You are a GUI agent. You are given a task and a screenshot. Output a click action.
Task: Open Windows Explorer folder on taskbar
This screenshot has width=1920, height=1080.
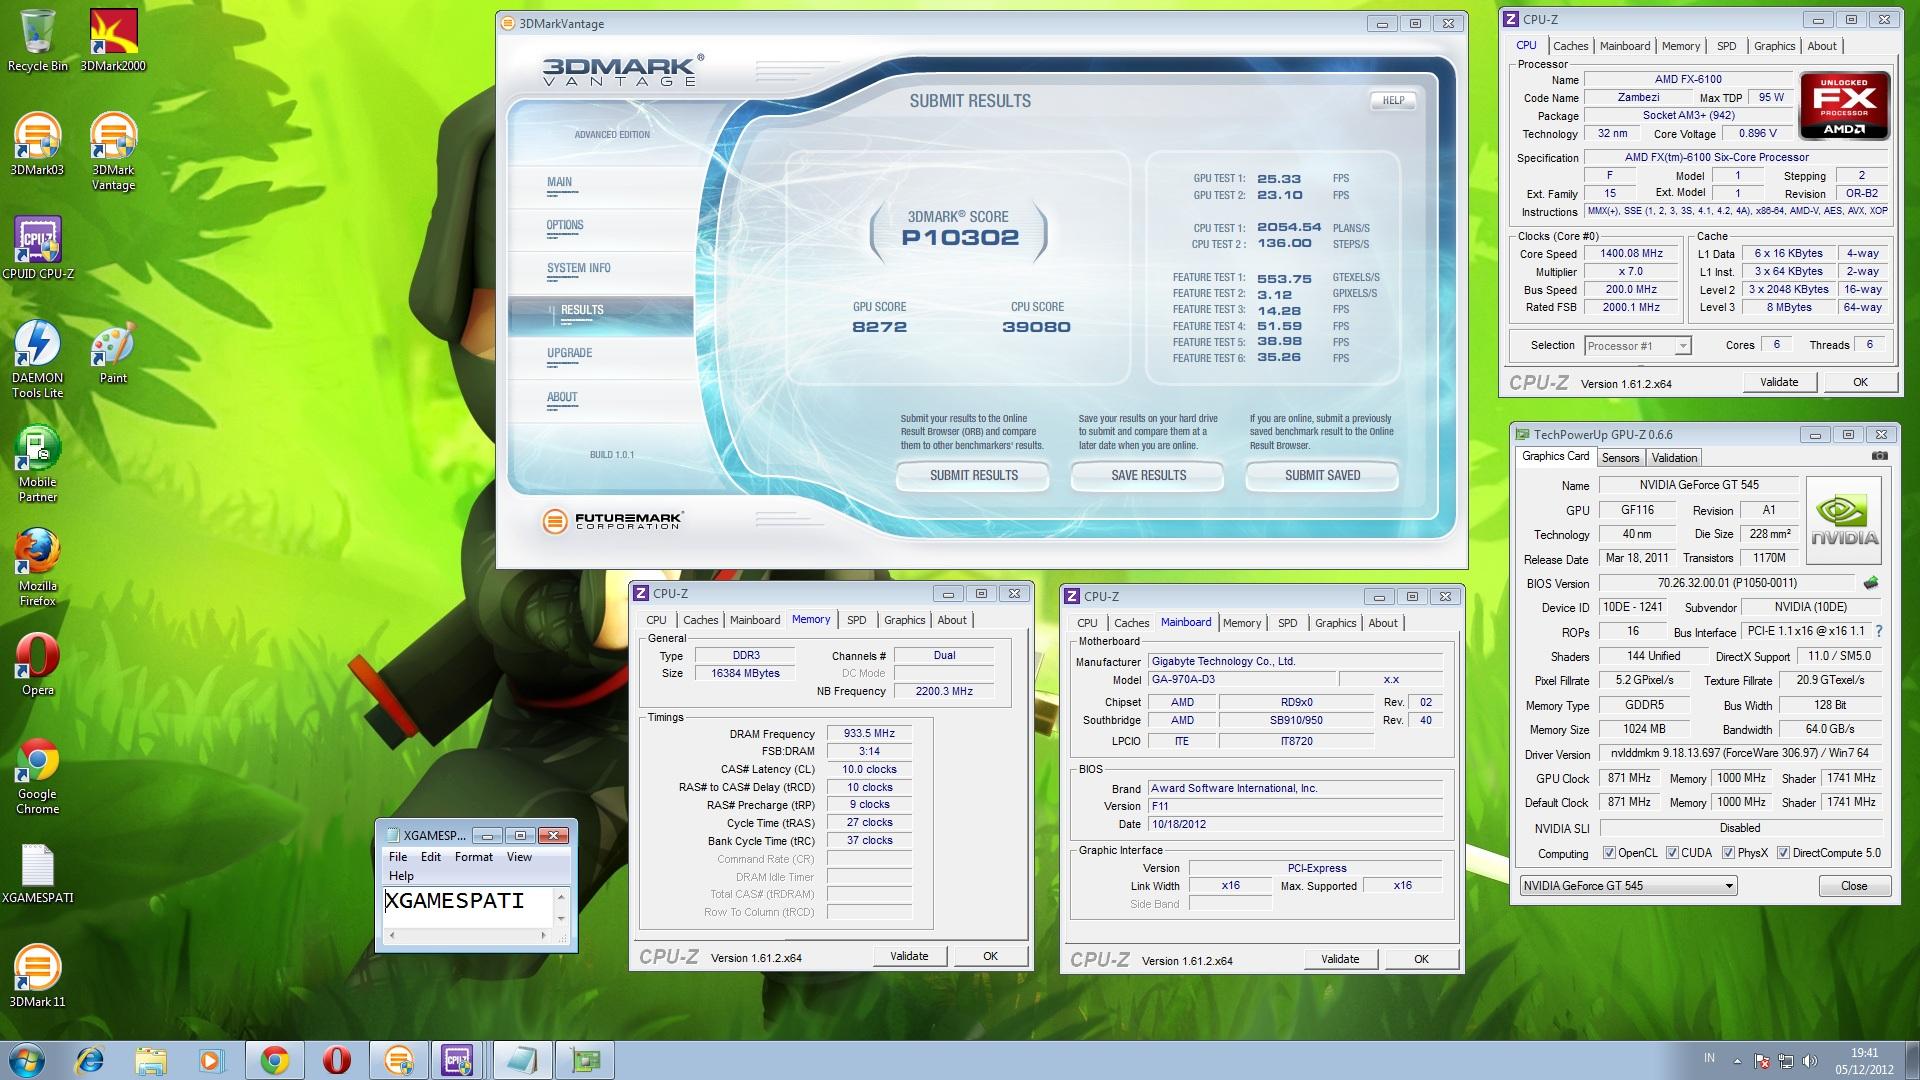[x=151, y=1060]
